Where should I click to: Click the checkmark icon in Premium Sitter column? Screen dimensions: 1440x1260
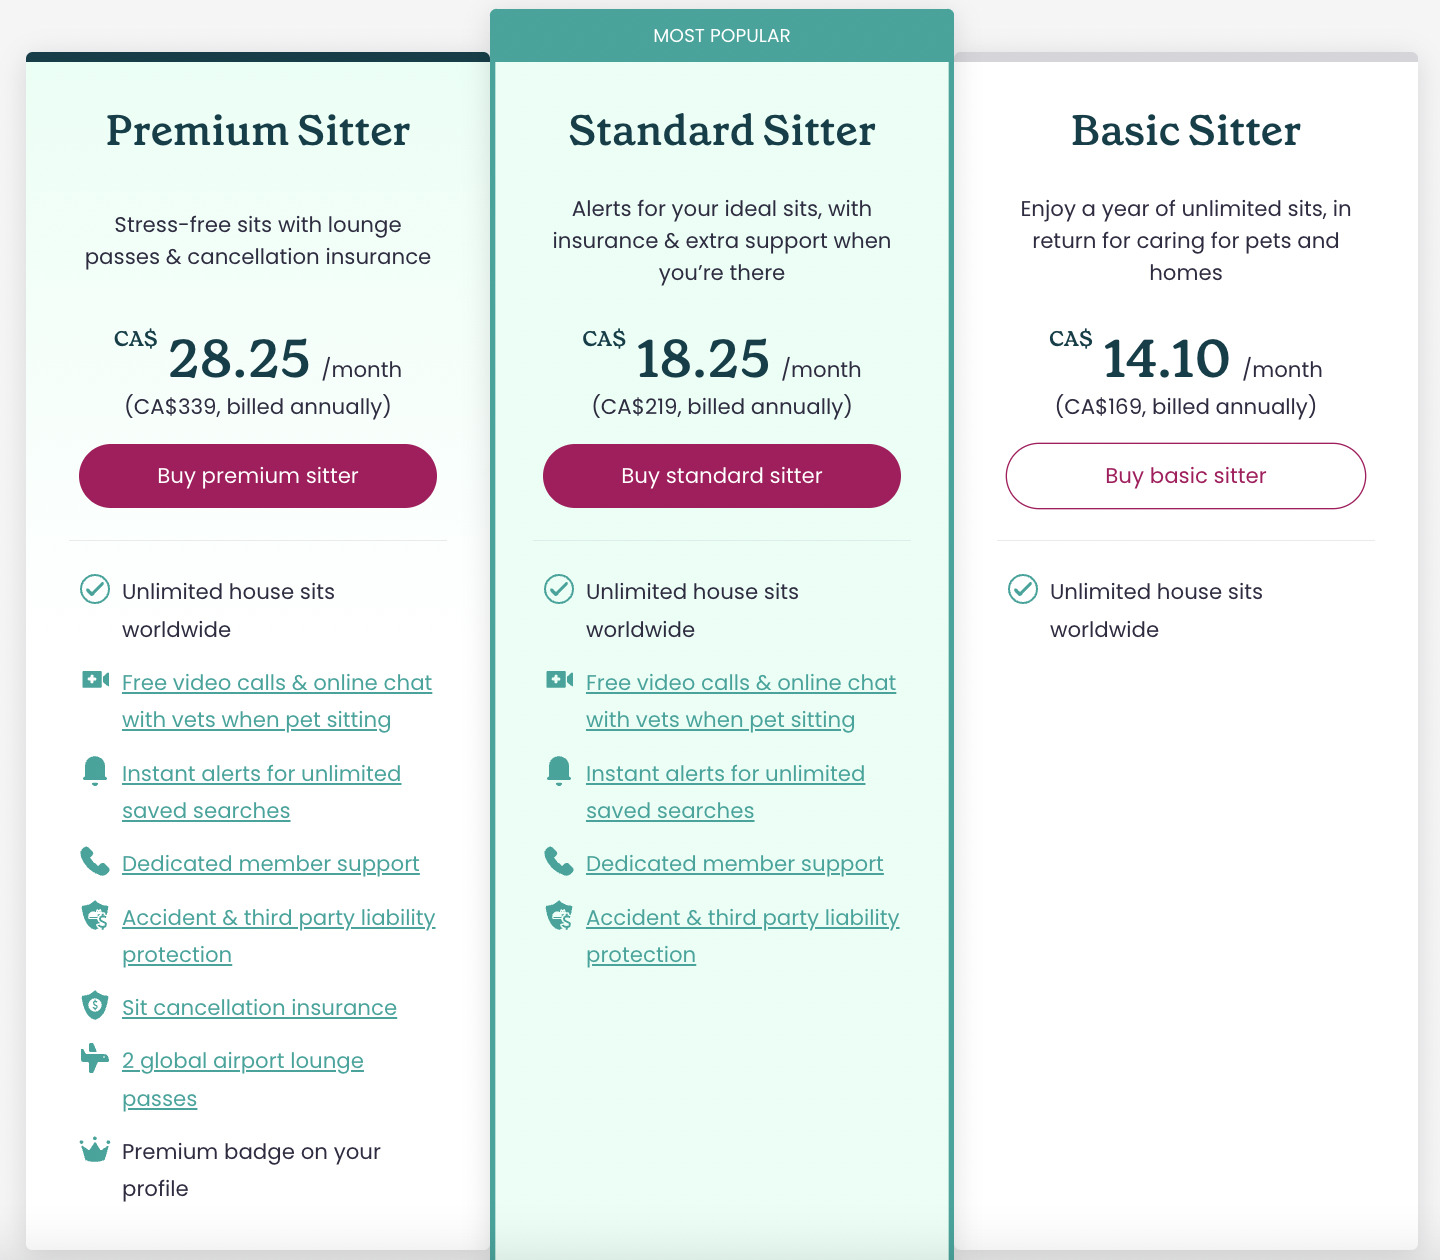[95, 589]
